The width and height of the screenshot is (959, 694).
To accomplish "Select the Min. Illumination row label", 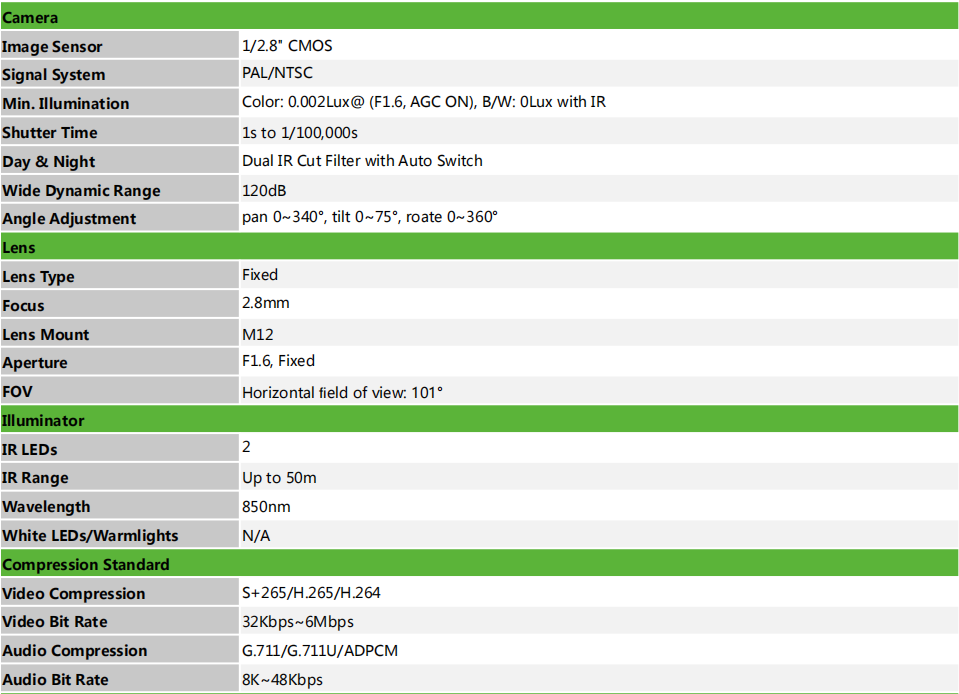I will (120, 103).
